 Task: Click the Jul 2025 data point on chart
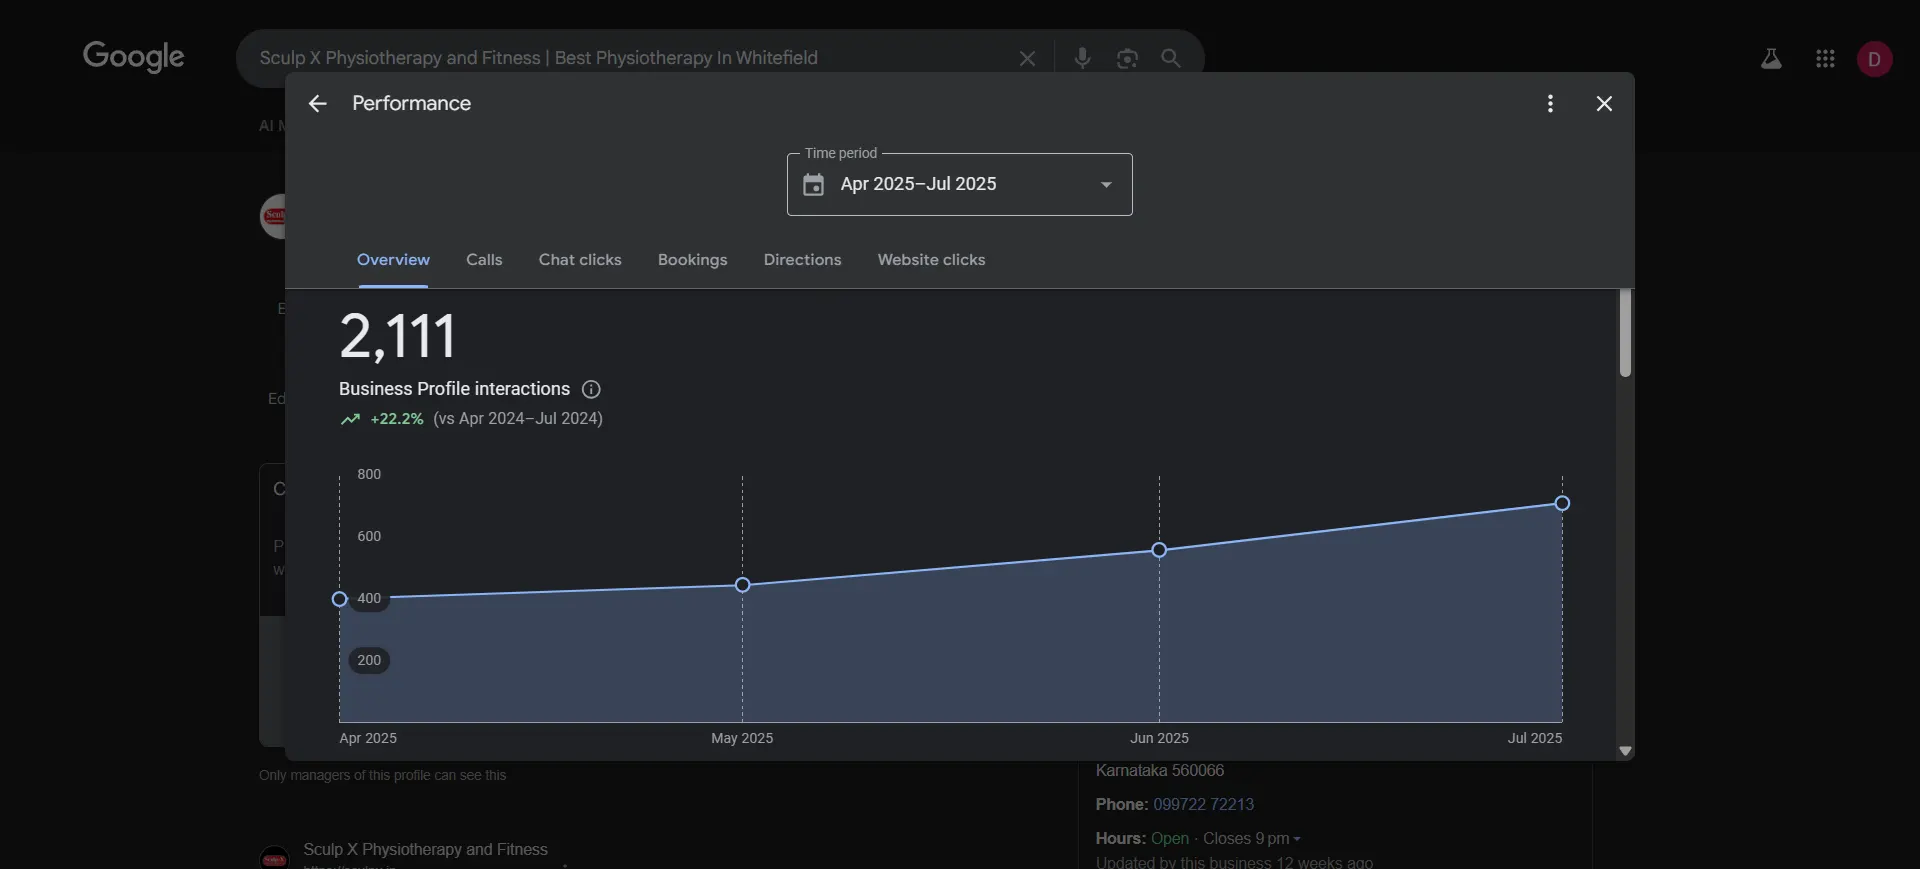click(1562, 503)
